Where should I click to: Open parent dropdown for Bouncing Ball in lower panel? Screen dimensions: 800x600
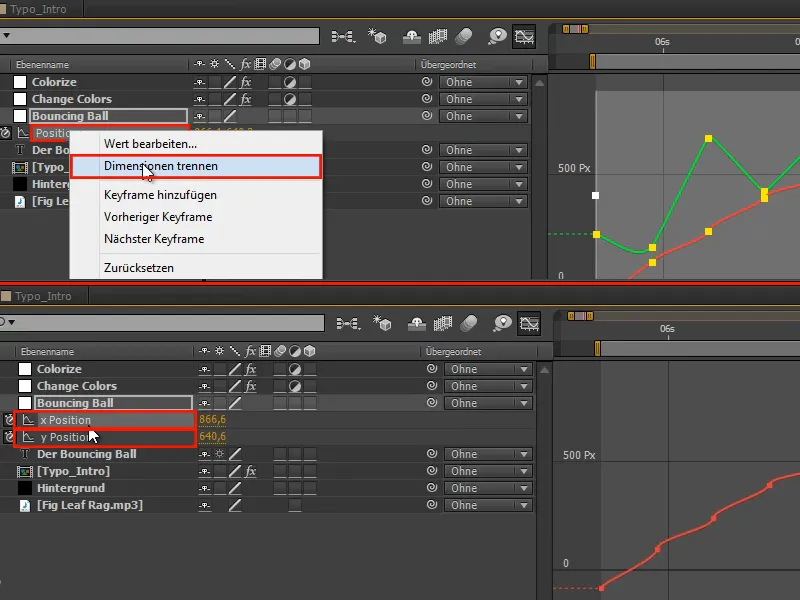coord(488,403)
